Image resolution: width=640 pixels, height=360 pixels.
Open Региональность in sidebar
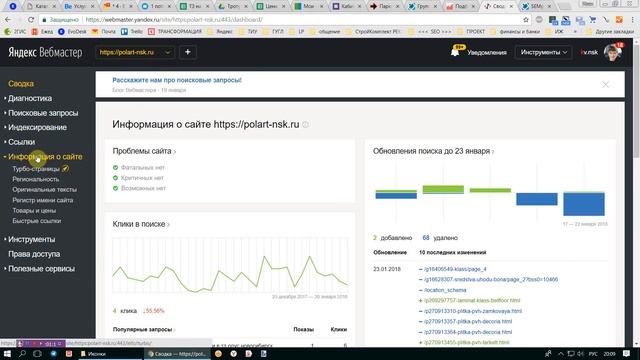[x=36, y=179]
